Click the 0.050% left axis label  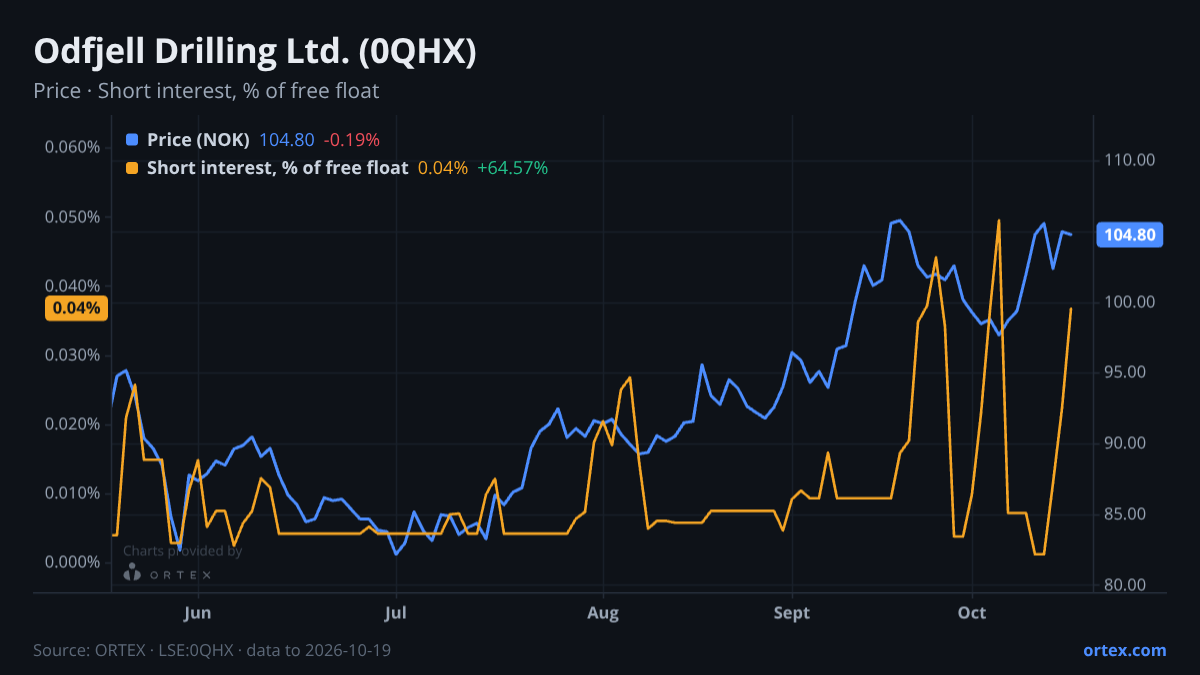tap(72, 217)
